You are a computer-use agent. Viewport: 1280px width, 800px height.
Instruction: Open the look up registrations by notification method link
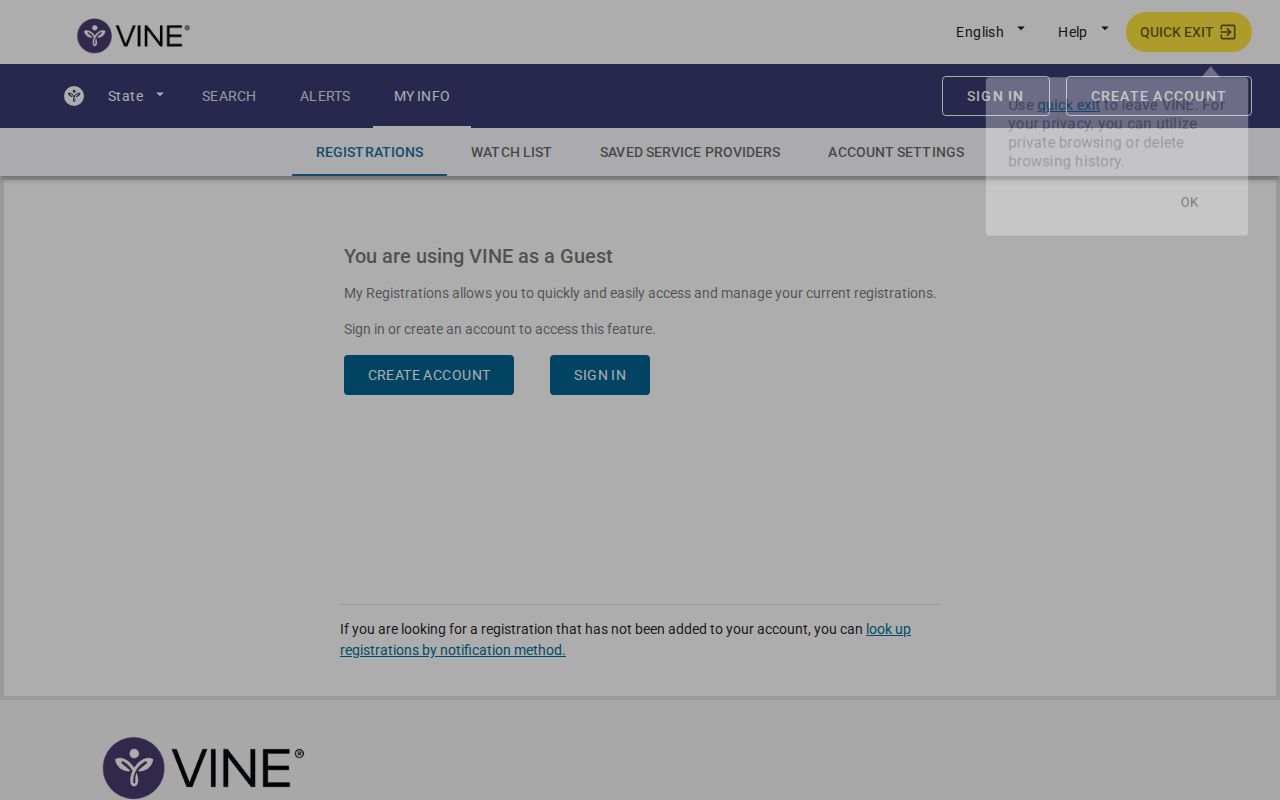pyautogui.click(x=626, y=639)
